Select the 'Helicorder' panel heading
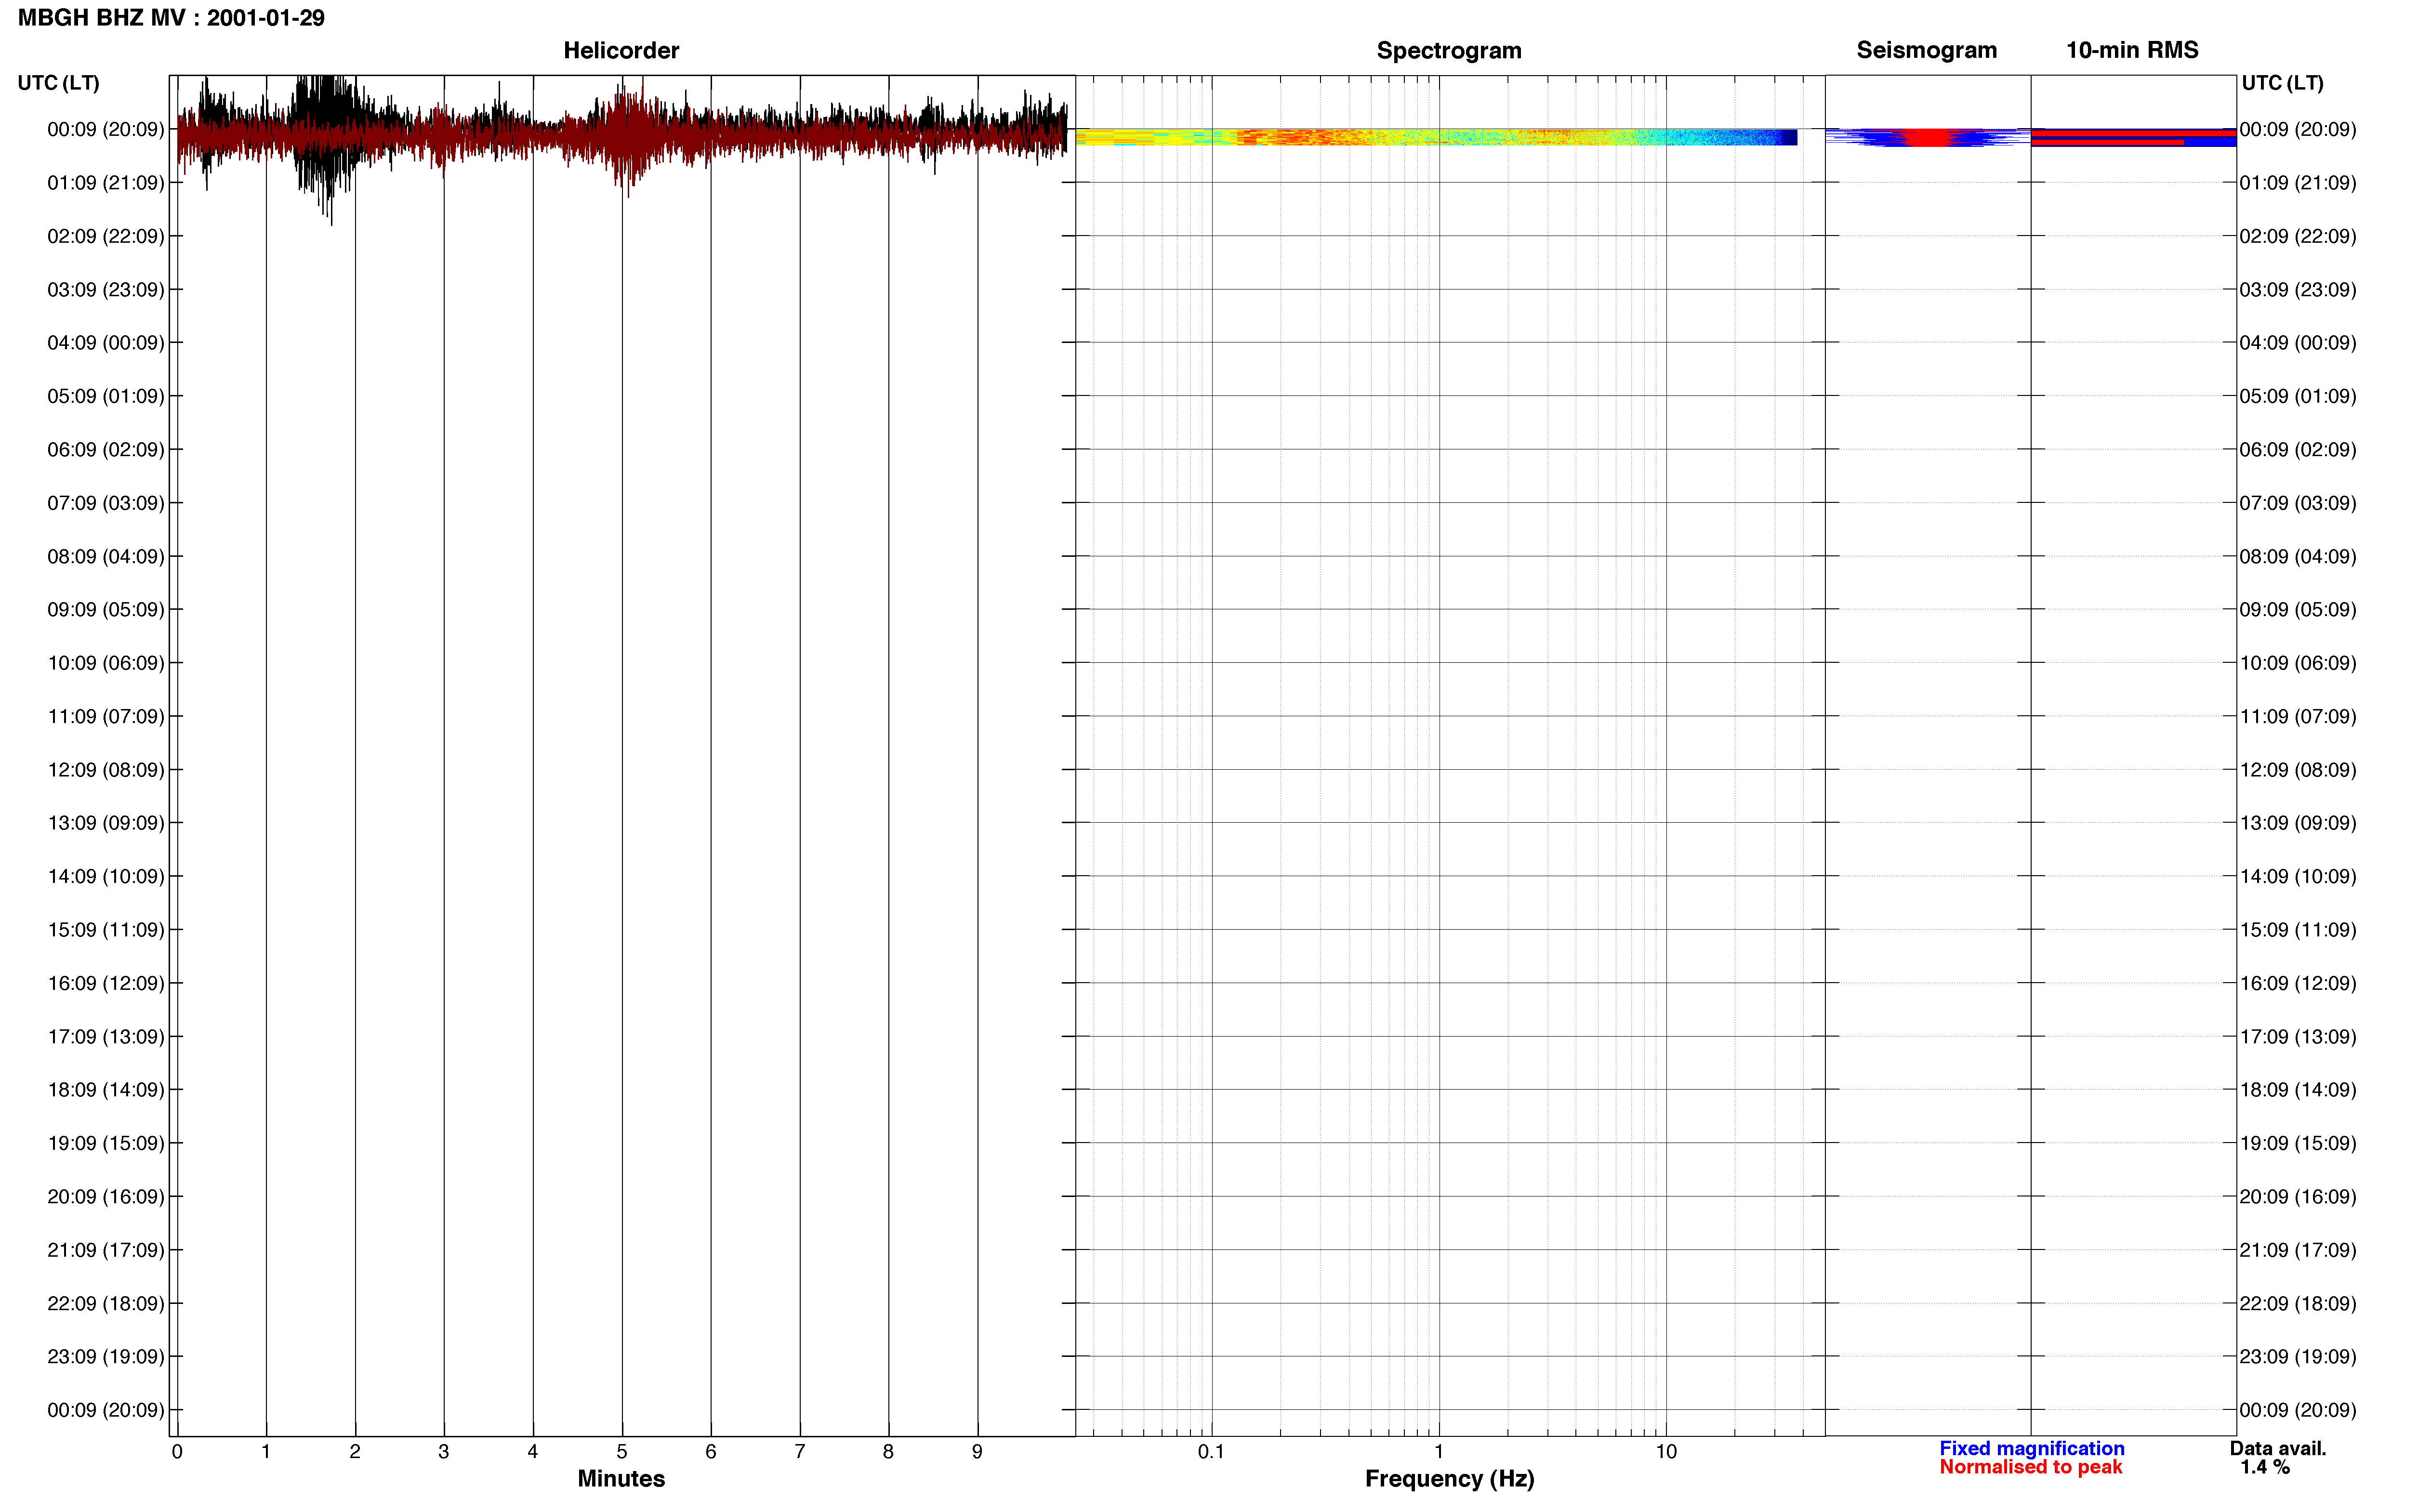Screen dimensions: 2418x1512 (x=621, y=50)
